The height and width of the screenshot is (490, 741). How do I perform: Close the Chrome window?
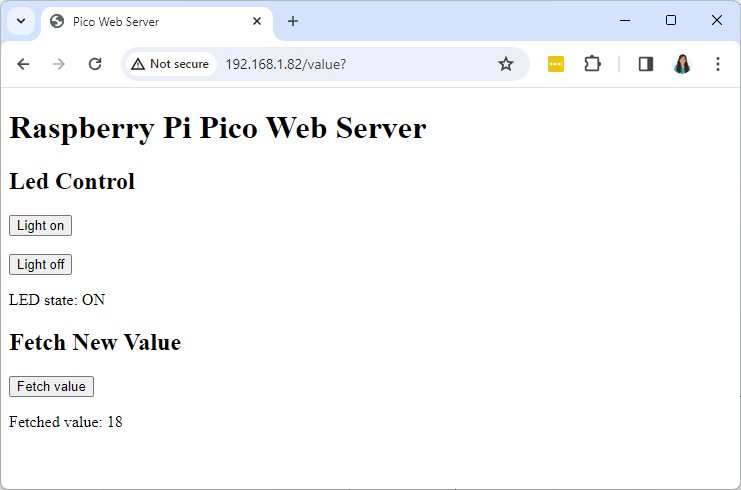pos(717,20)
